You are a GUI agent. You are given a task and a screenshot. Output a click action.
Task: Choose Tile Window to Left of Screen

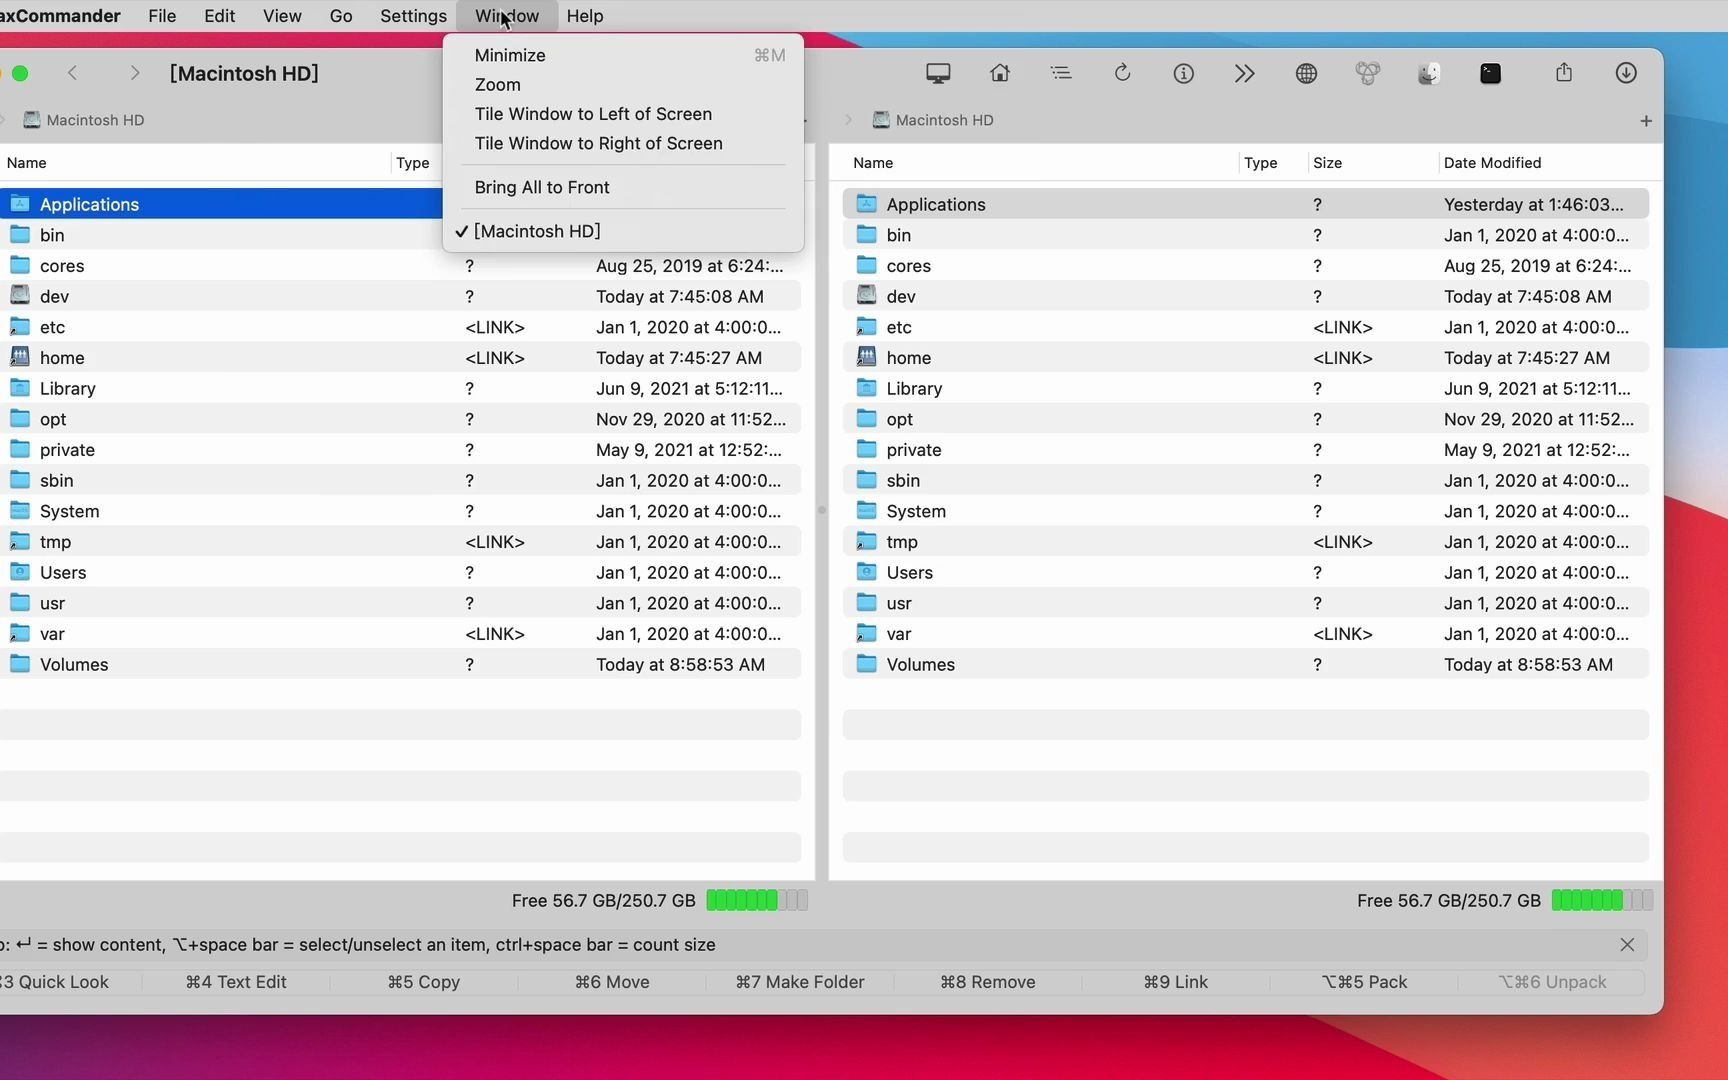click(x=593, y=114)
